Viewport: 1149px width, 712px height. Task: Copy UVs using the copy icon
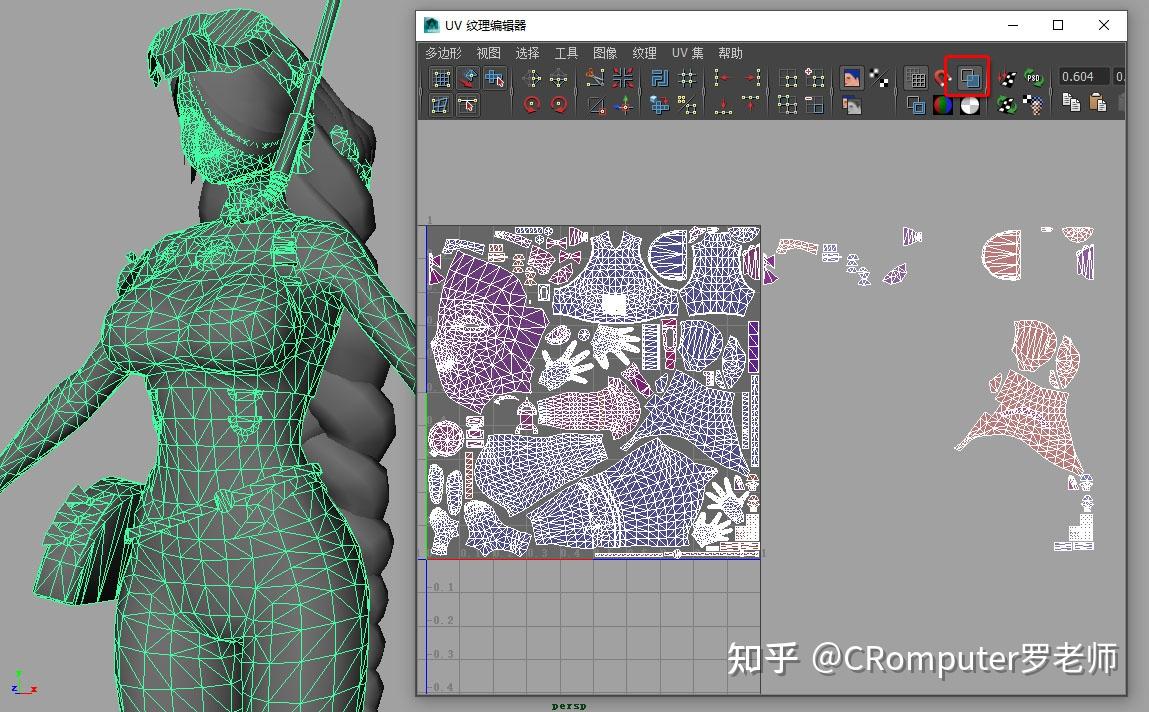point(1069,104)
